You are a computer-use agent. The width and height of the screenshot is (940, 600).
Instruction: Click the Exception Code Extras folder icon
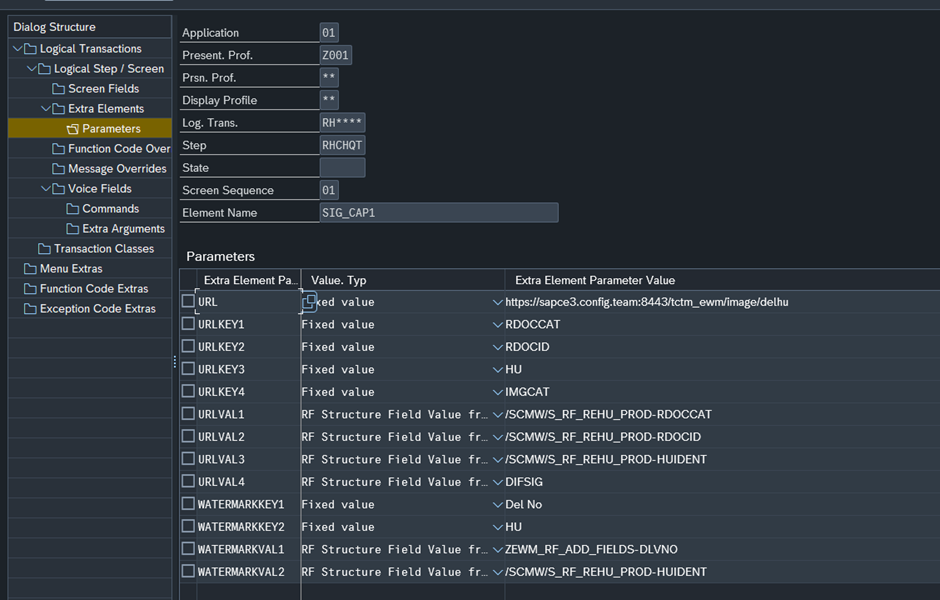pos(30,309)
